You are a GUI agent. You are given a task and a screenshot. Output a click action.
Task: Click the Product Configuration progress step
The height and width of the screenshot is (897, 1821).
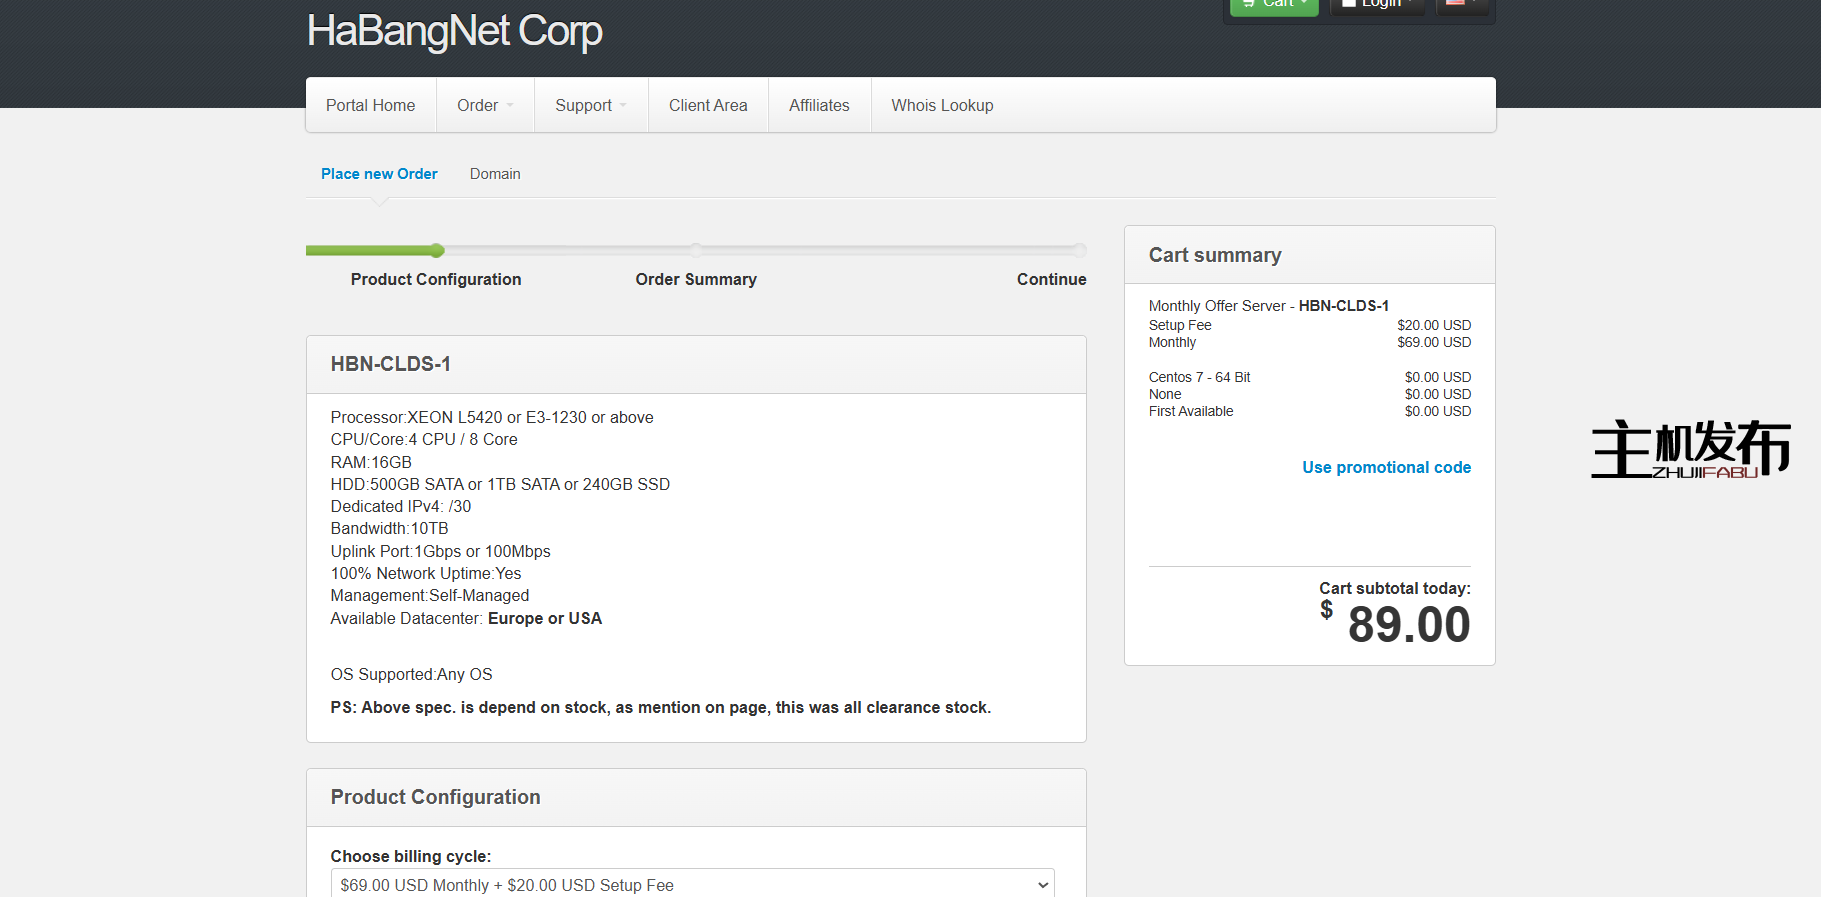(436, 279)
